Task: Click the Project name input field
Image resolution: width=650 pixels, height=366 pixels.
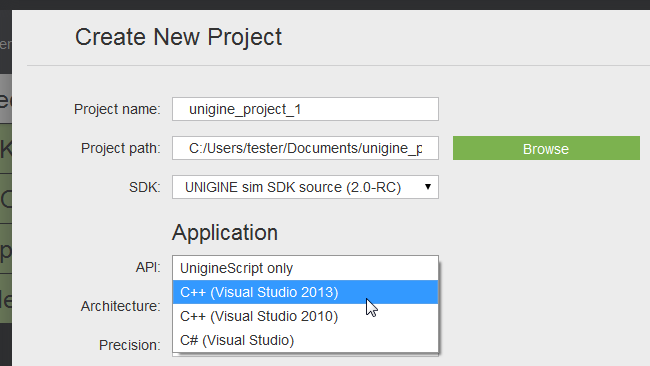Action: (305, 109)
